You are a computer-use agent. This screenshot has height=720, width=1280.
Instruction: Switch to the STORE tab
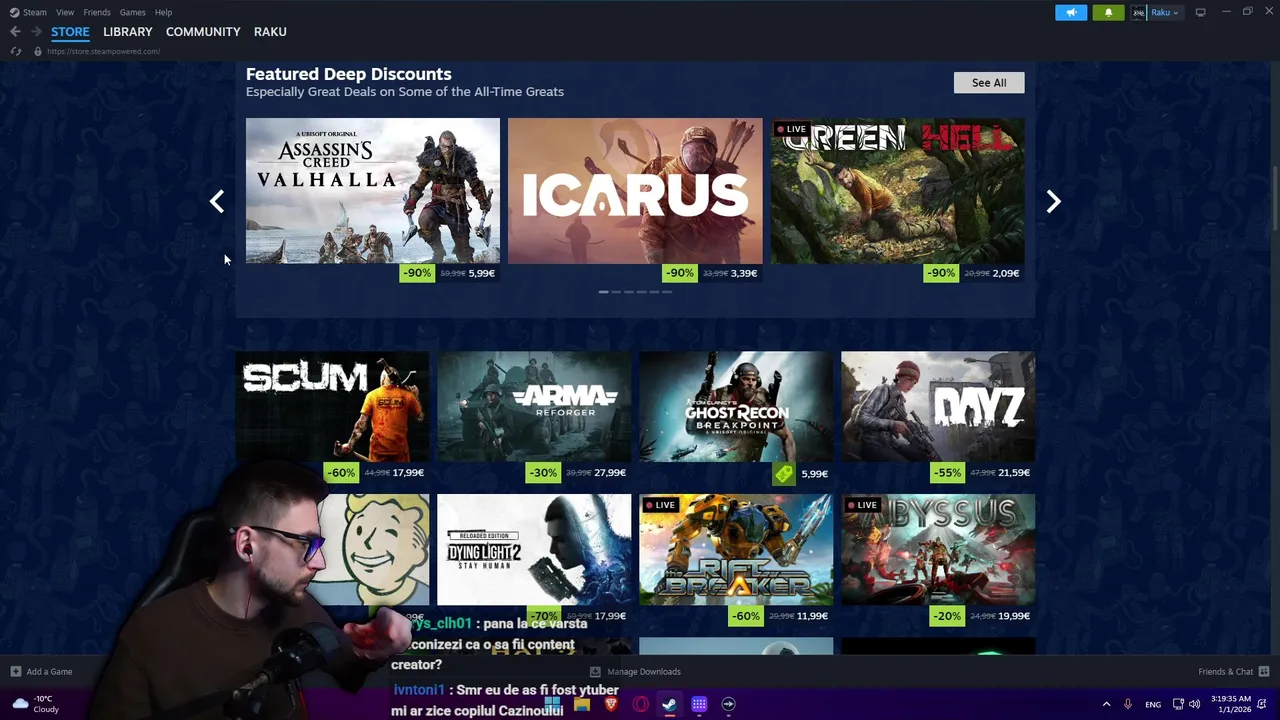coord(70,32)
